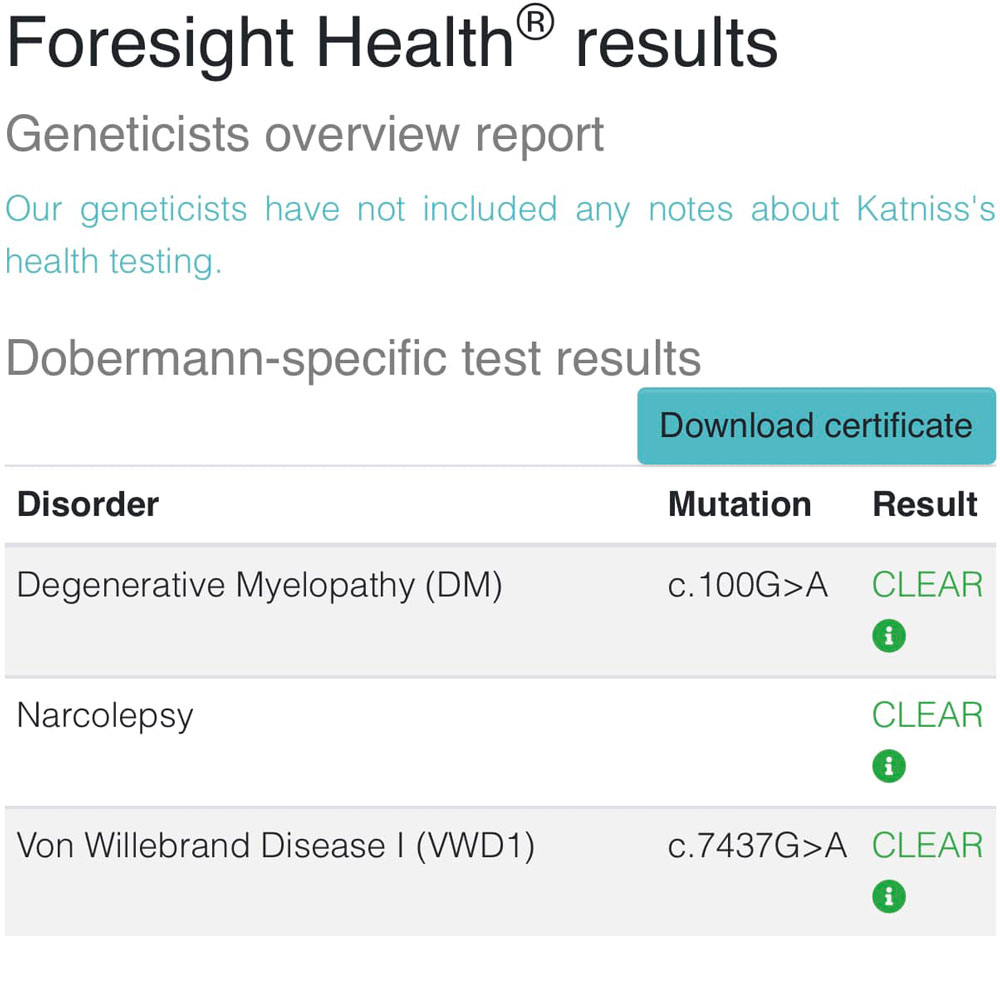Click the registered trademark symbol after Health
This screenshot has height=983, width=1000.
click(x=535, y=25)
